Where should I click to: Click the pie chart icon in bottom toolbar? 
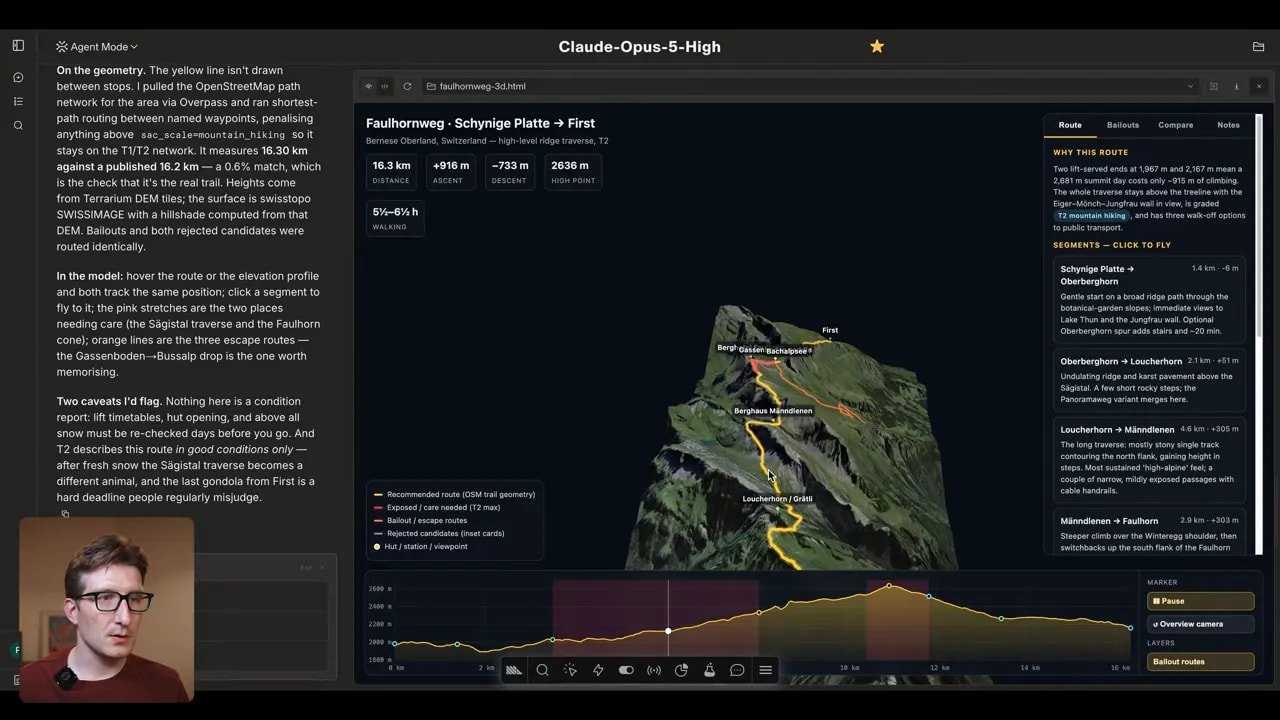coord(682,670)
